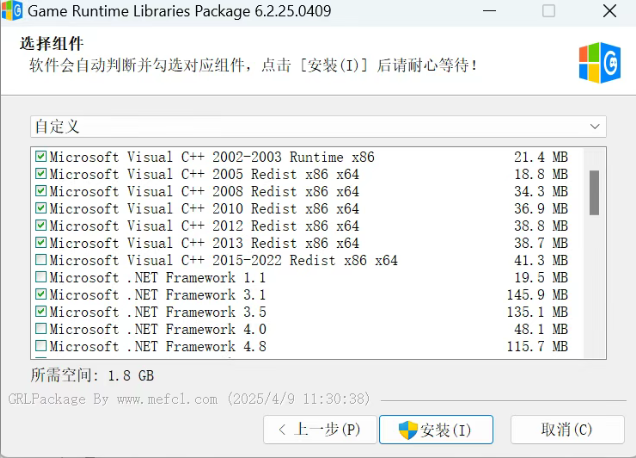The width and height of the screenshot is (636, 458).
Task: Select 'Microsoft Visual C++ 2015-2022 Redist x86 x64' text
Action: [223, 260]
